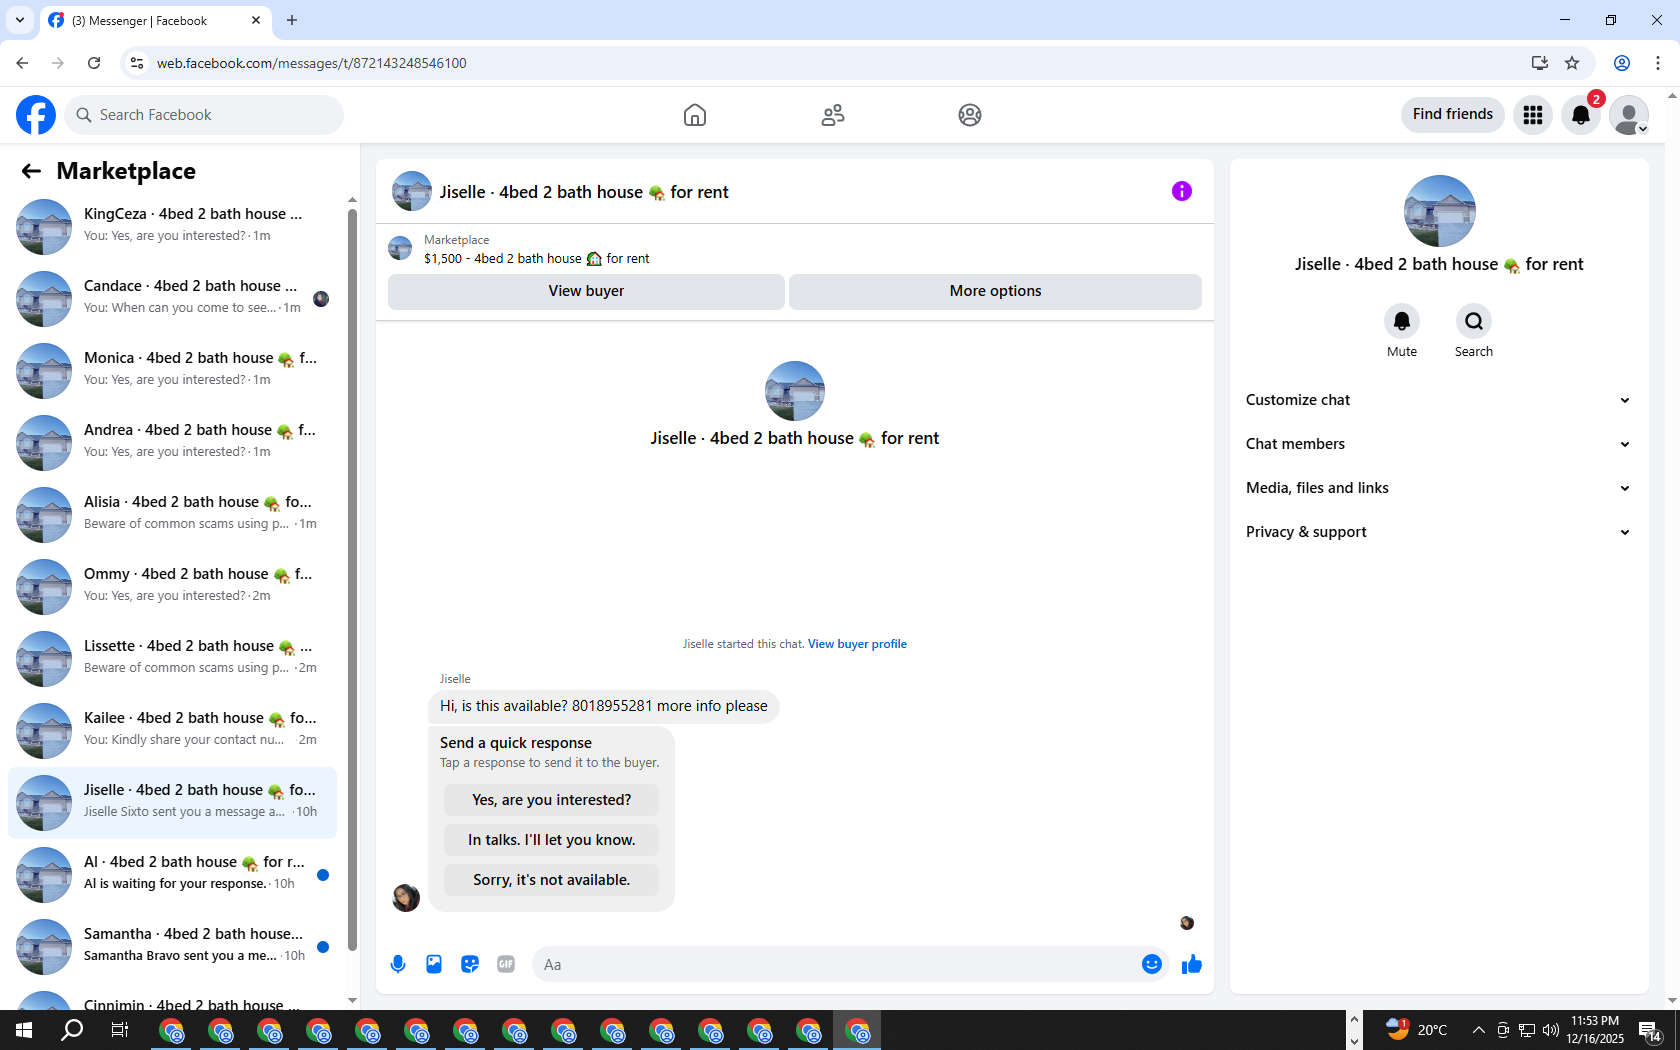Open the $1,500 4bed 2 bath house listing
The width and height of the screenshot is (1680, 1050).
tap(536, 258)
